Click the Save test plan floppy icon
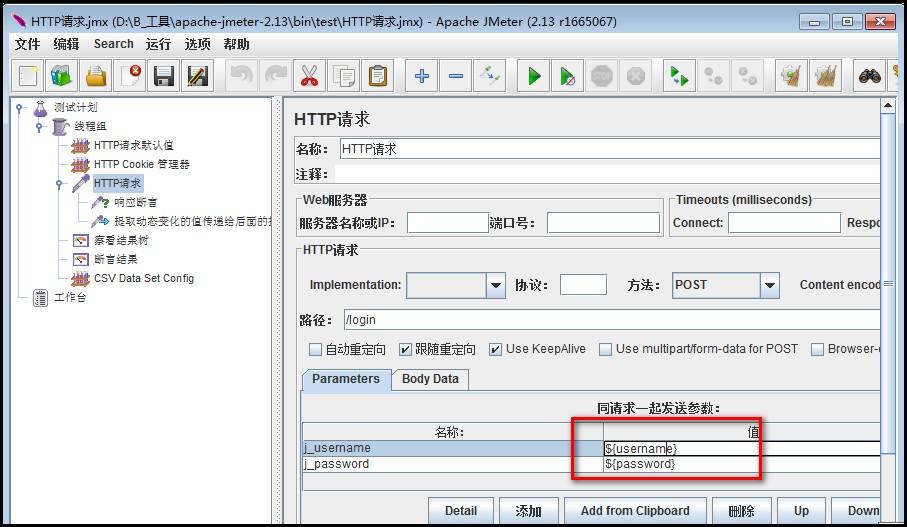Viewport: 907px width, 527px height. click(164, 76)
